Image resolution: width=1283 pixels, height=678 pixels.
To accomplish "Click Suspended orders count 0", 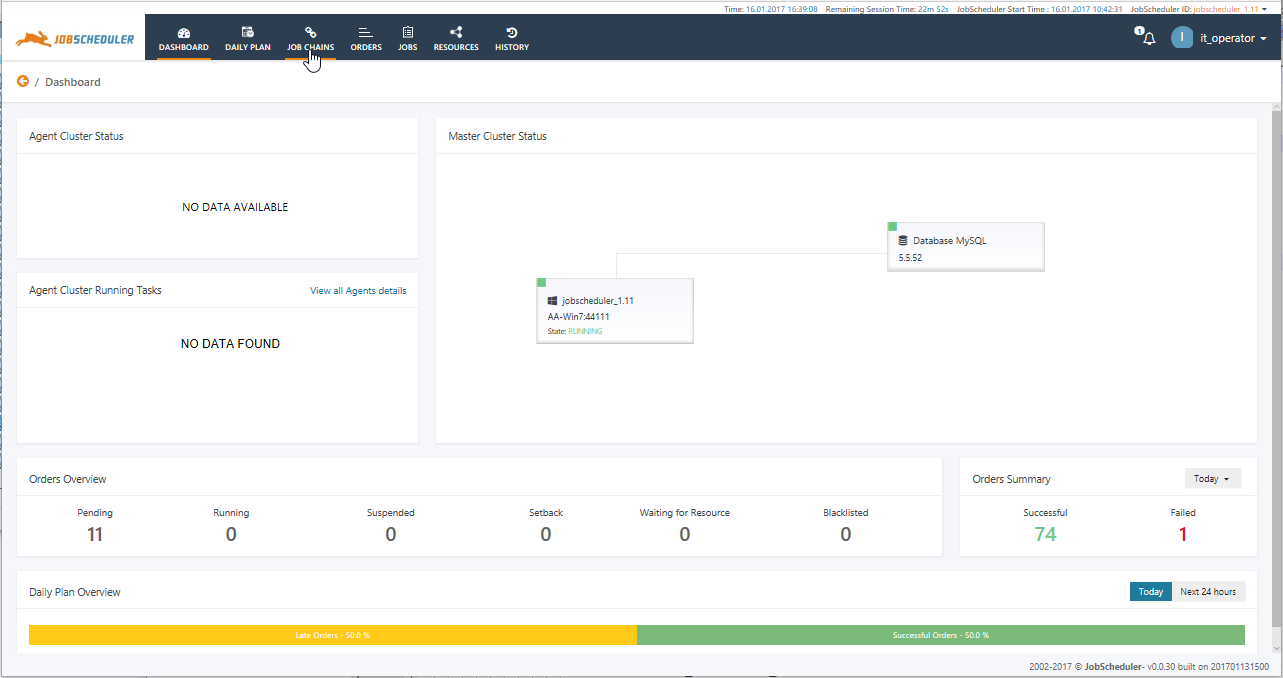I will [x=391, y=535].
